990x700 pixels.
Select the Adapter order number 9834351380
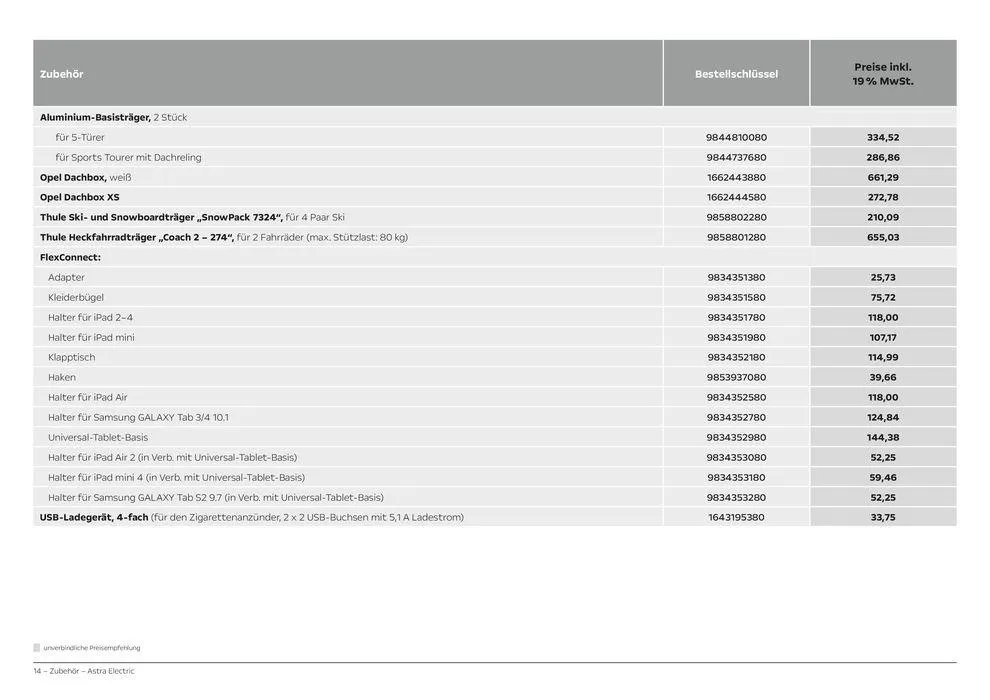736,277
